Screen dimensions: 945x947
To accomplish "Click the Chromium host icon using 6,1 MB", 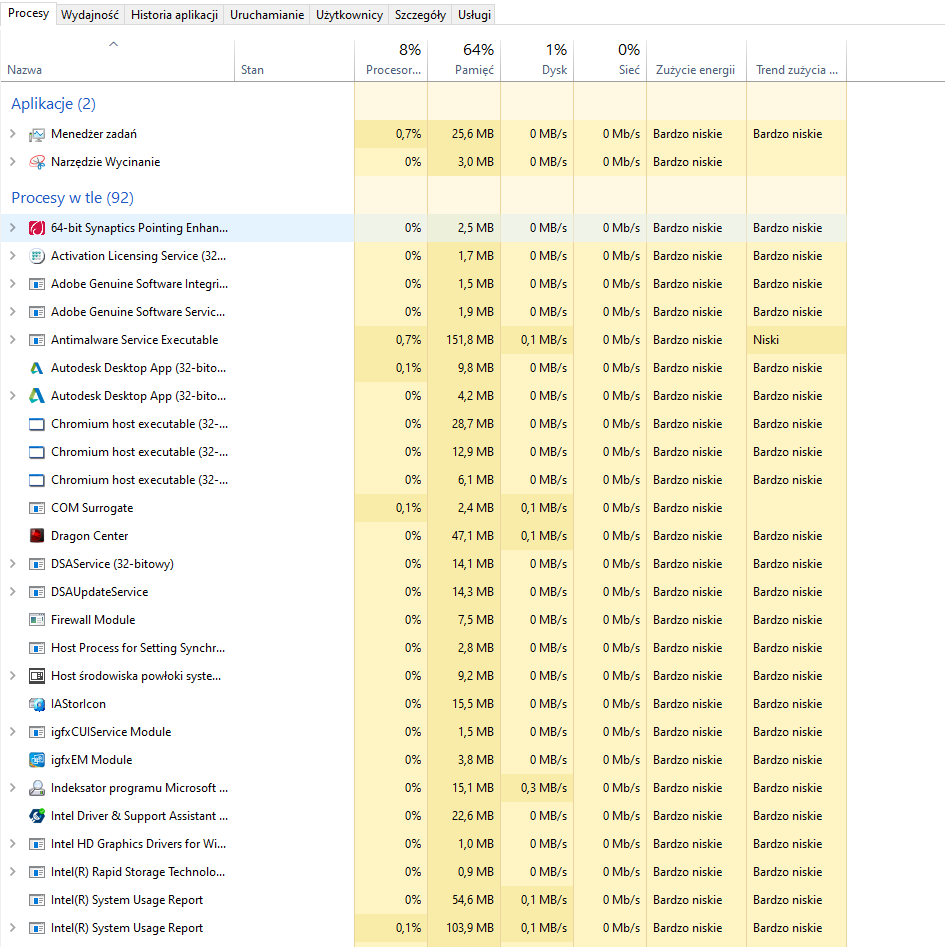I will pos(37,480).
